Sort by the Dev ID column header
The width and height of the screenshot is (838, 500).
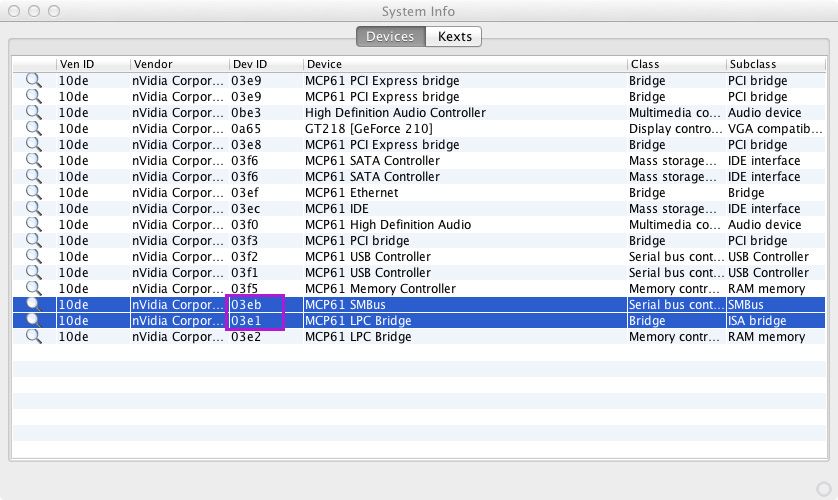pos(266,64)
